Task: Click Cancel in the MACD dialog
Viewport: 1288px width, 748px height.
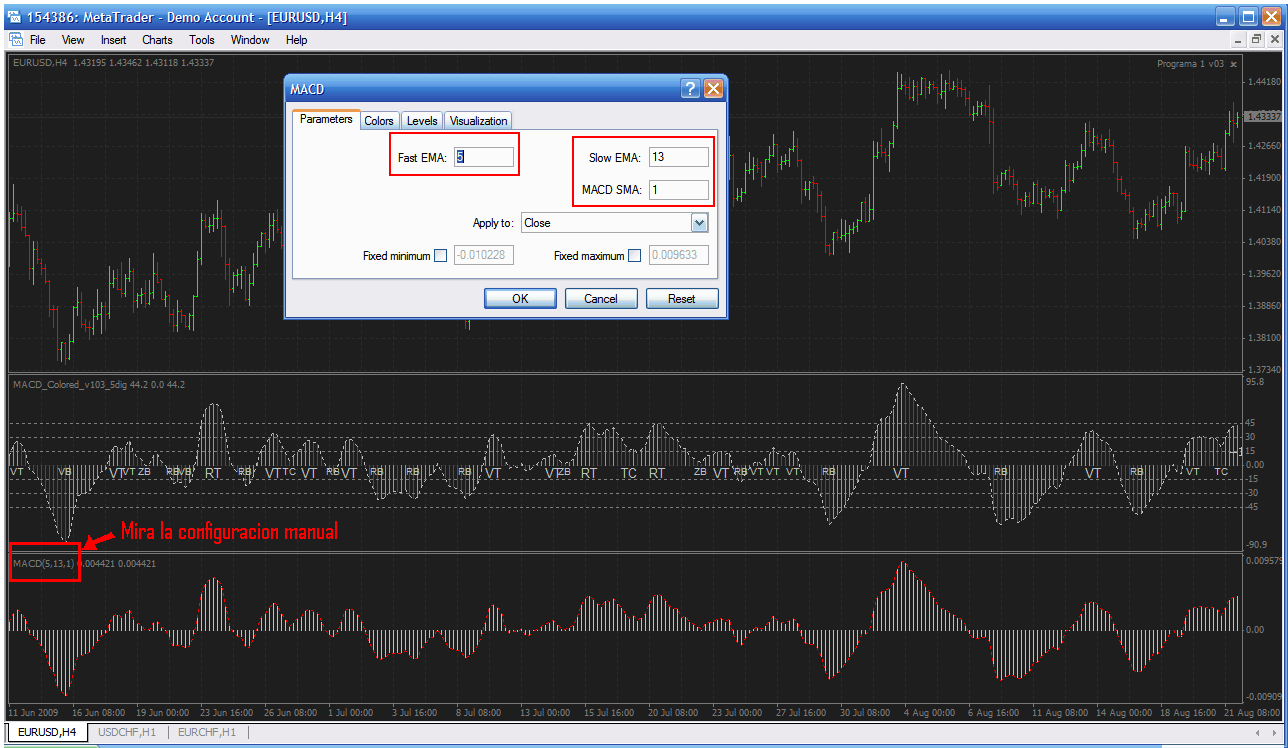Action: pyautogui.click(x=601, y=298)
